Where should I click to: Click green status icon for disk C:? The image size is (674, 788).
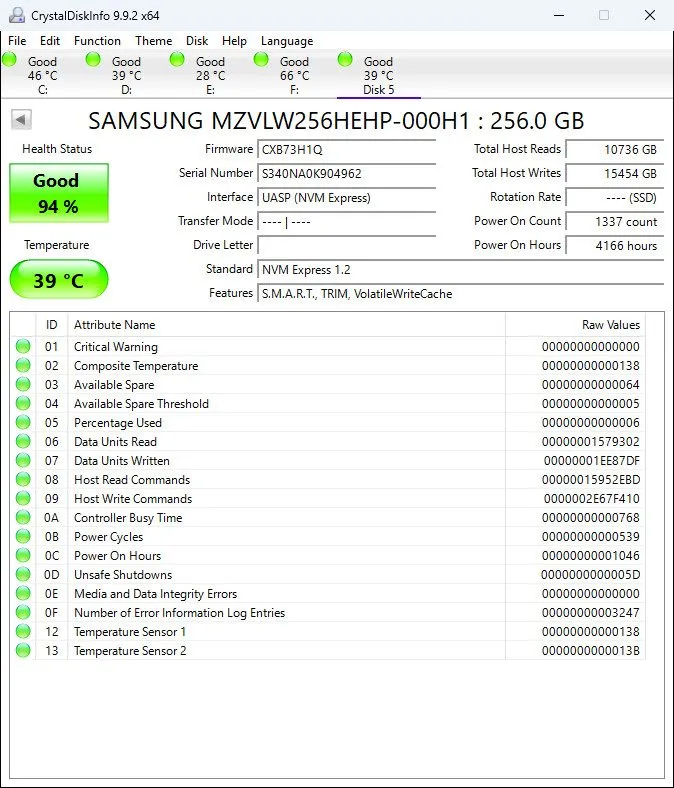pos(10,60)
